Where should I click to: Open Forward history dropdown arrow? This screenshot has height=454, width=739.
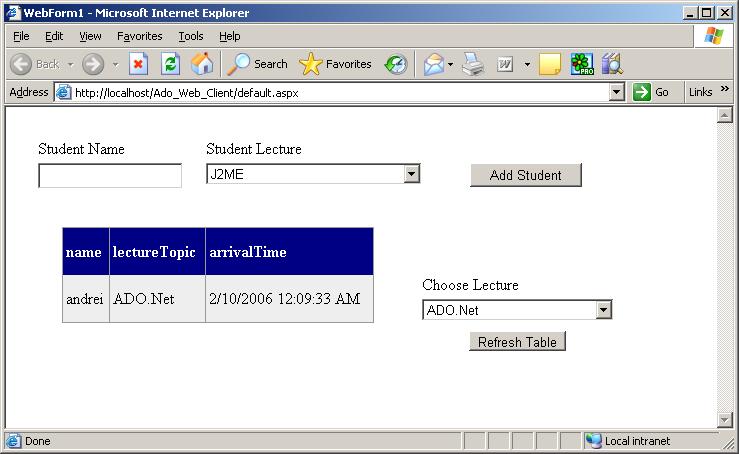pos(115,64)
